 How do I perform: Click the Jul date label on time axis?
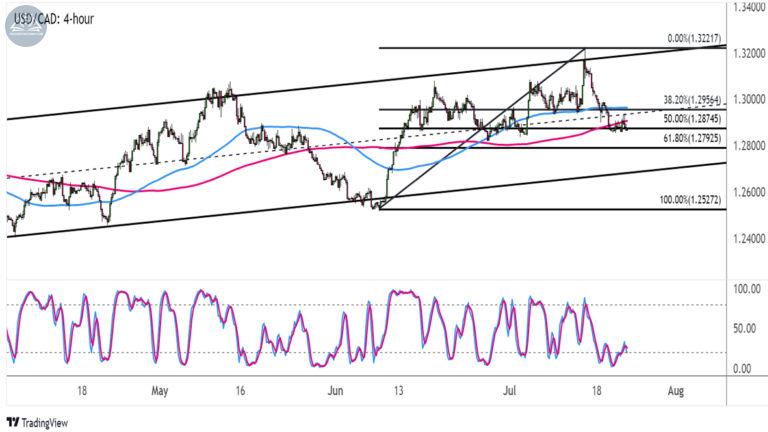[x=510, y=391]
